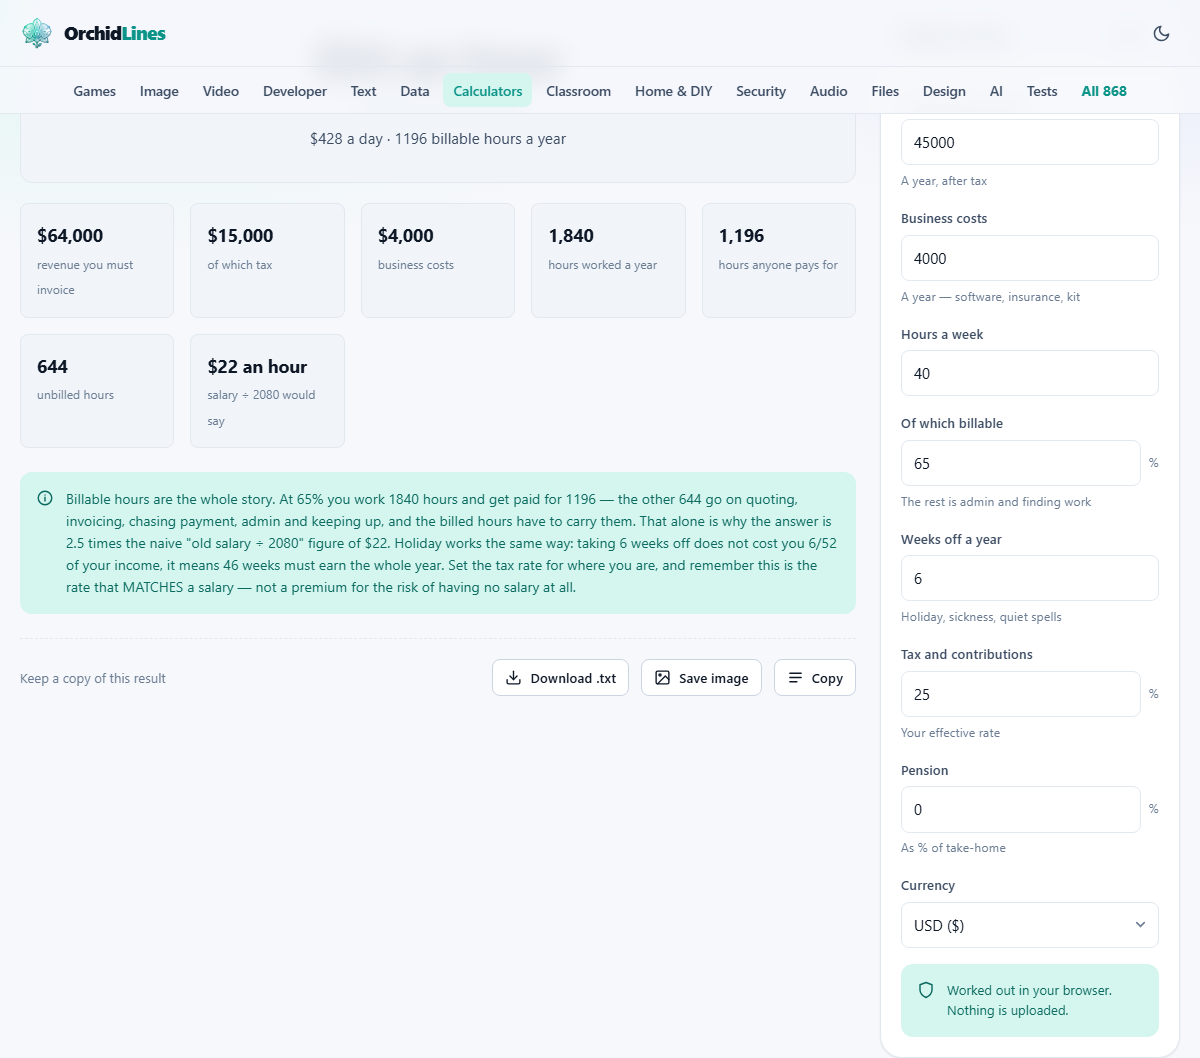
Task: Click the picture icon in Save image
Action: click(x=662, y=678)
